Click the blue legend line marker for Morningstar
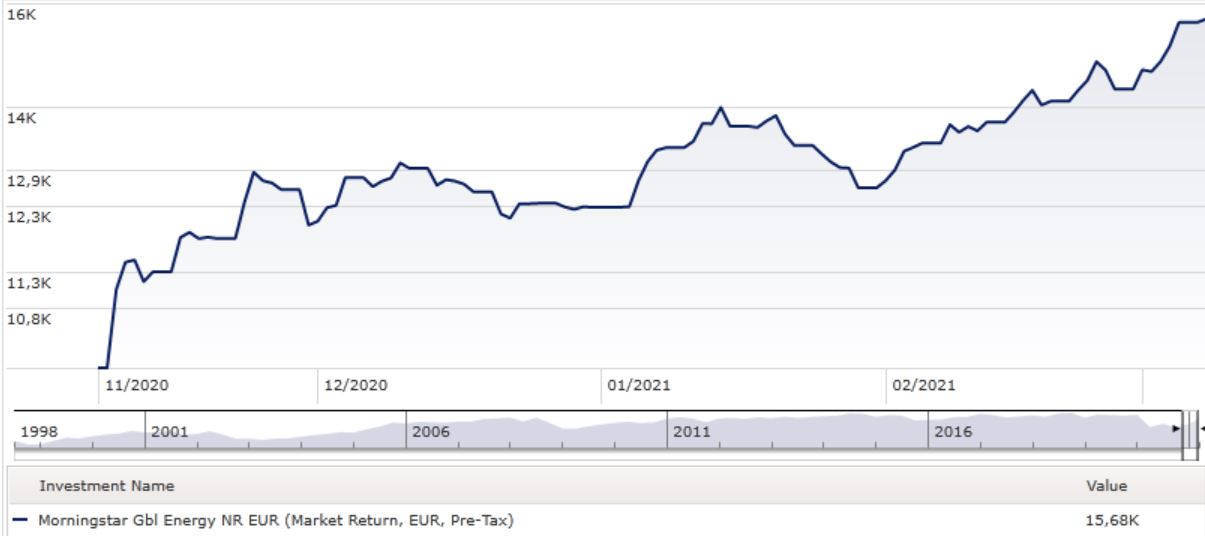 (x=21, y=519)
